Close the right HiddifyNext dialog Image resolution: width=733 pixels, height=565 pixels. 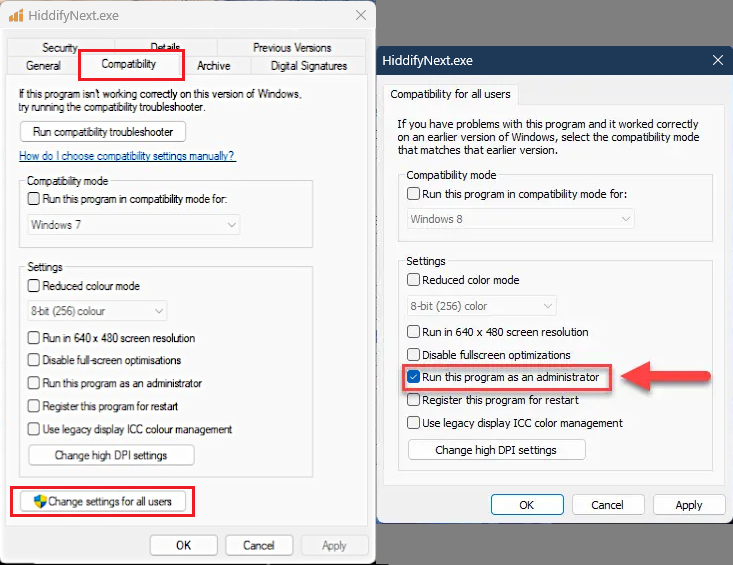[717, 61]
